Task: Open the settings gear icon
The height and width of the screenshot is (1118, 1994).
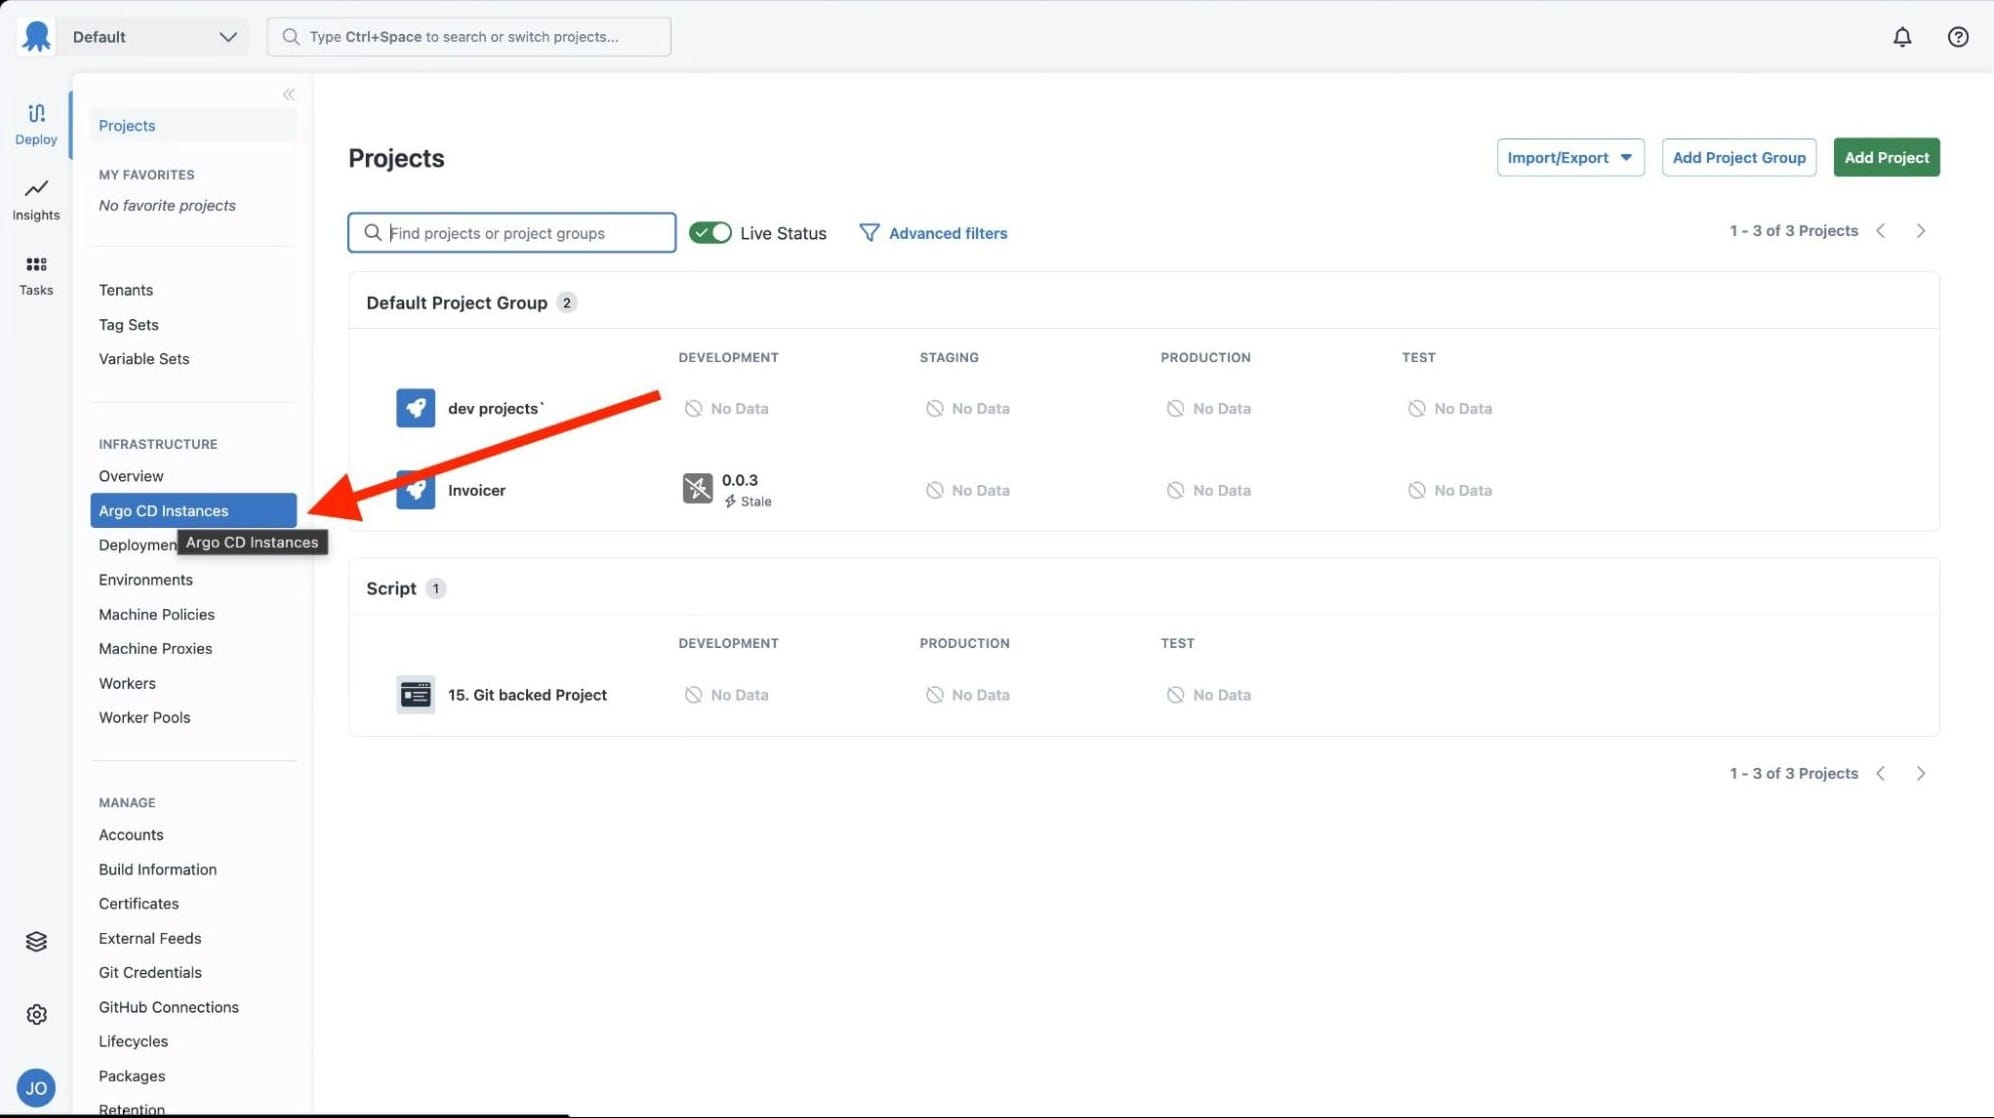Action: coord(36,1013)
